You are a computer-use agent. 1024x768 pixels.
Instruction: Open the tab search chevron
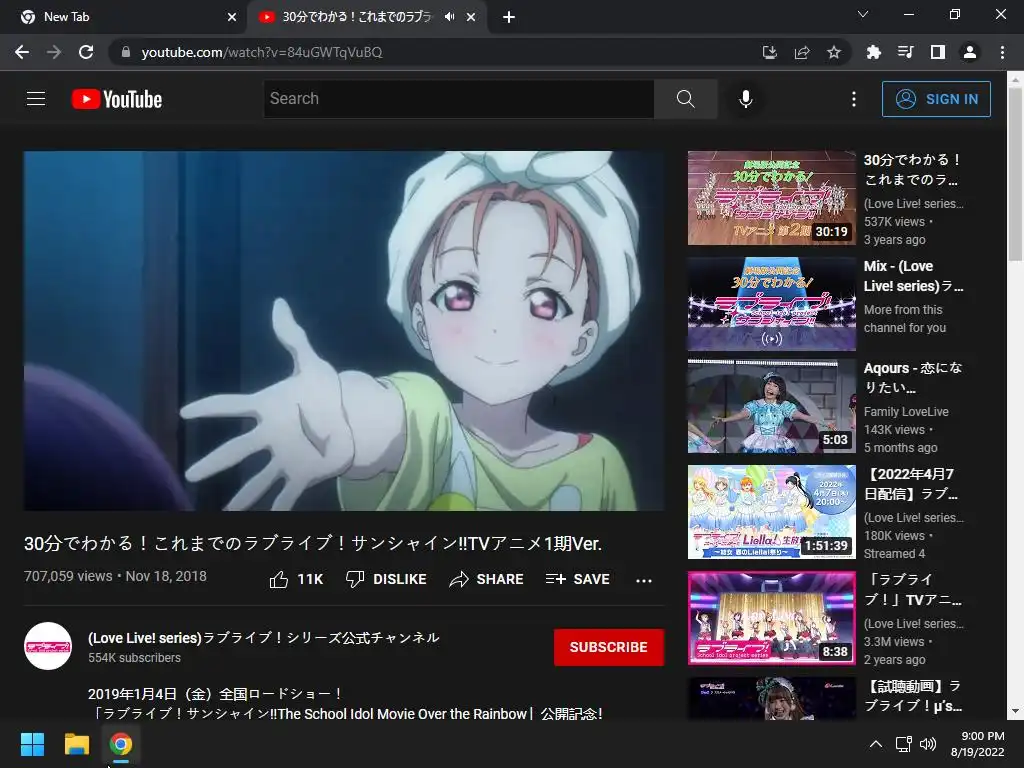[863, 14]
